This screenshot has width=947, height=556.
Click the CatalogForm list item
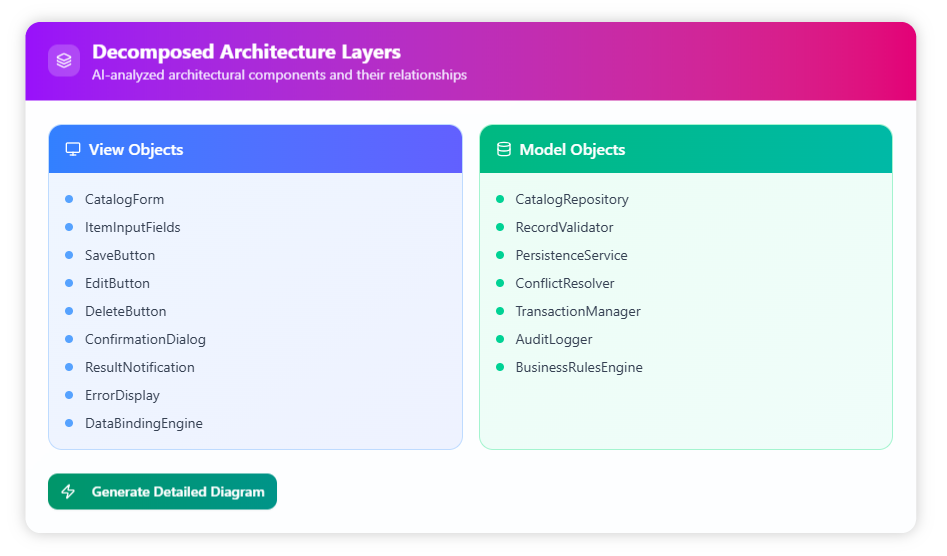pos(124,200)
